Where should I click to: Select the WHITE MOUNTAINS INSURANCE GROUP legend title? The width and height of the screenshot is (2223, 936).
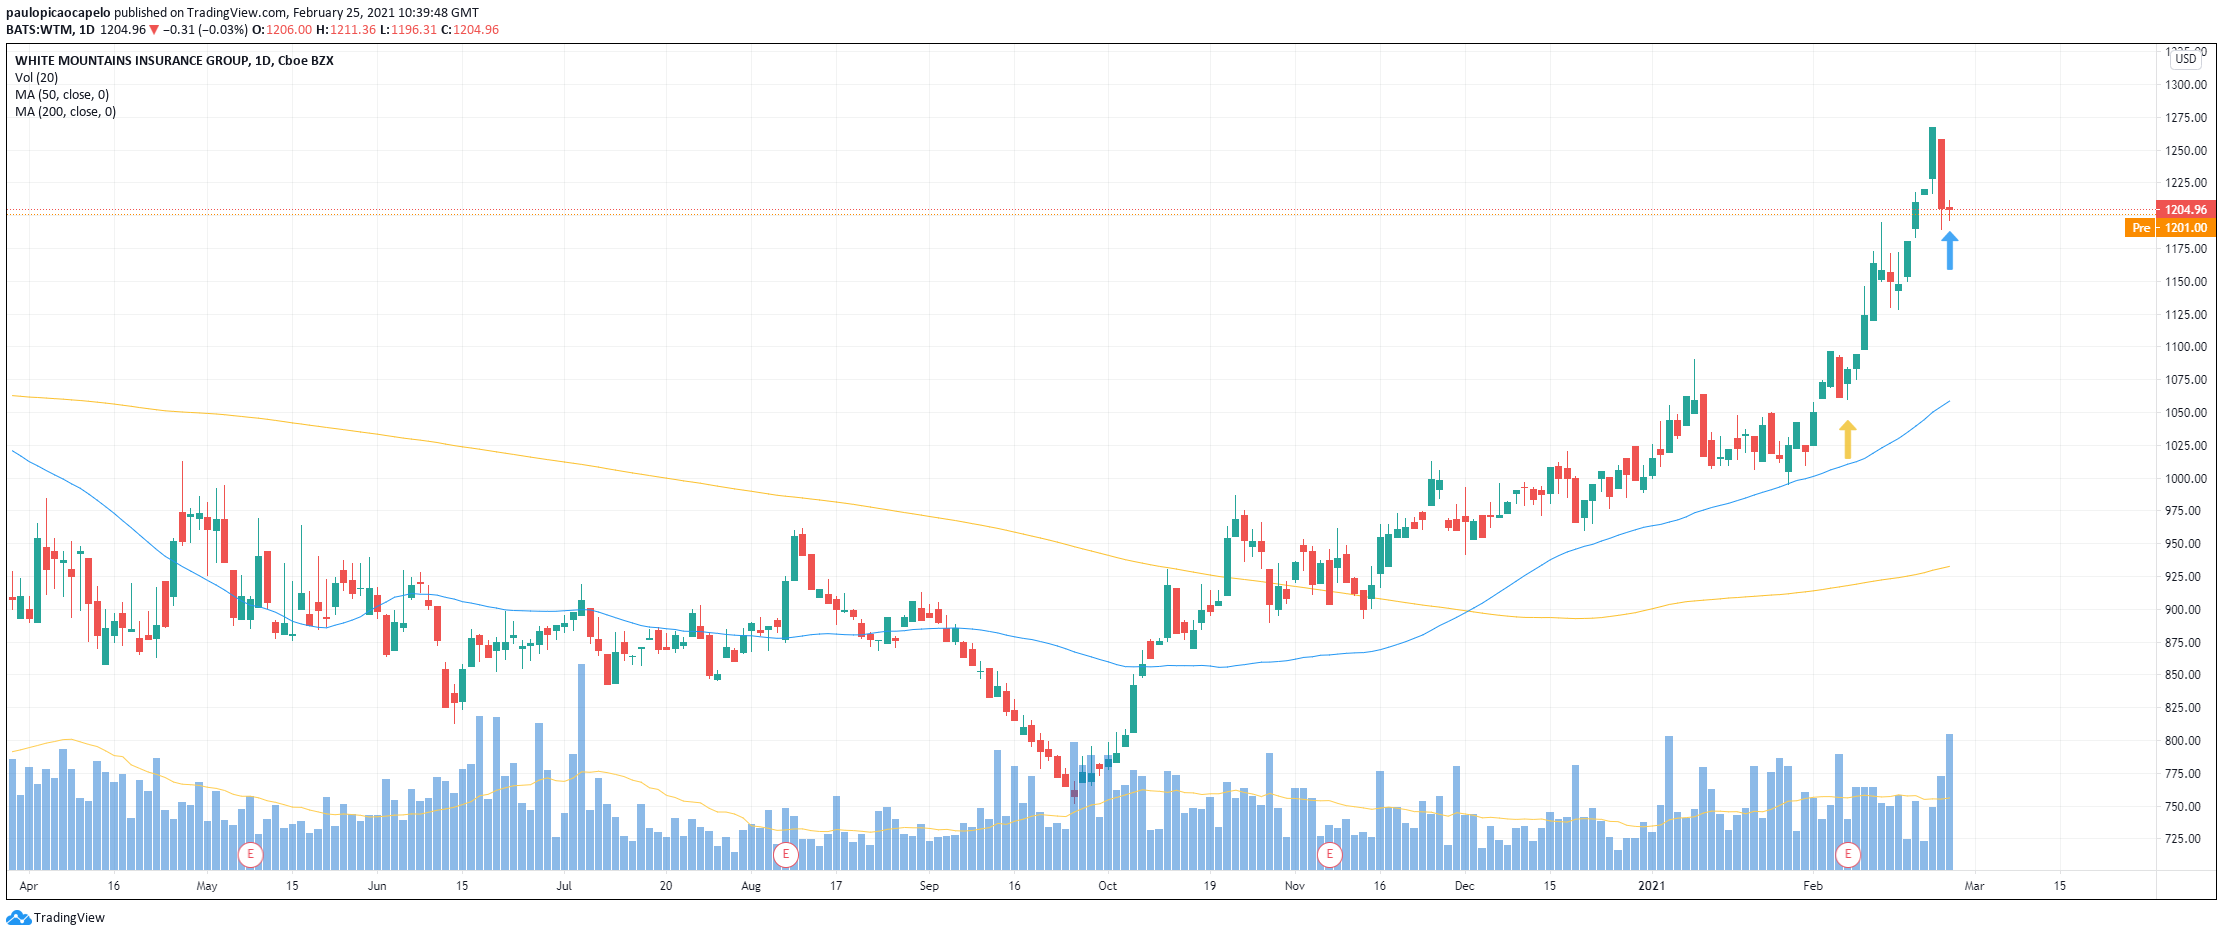[x=174, y=61]
